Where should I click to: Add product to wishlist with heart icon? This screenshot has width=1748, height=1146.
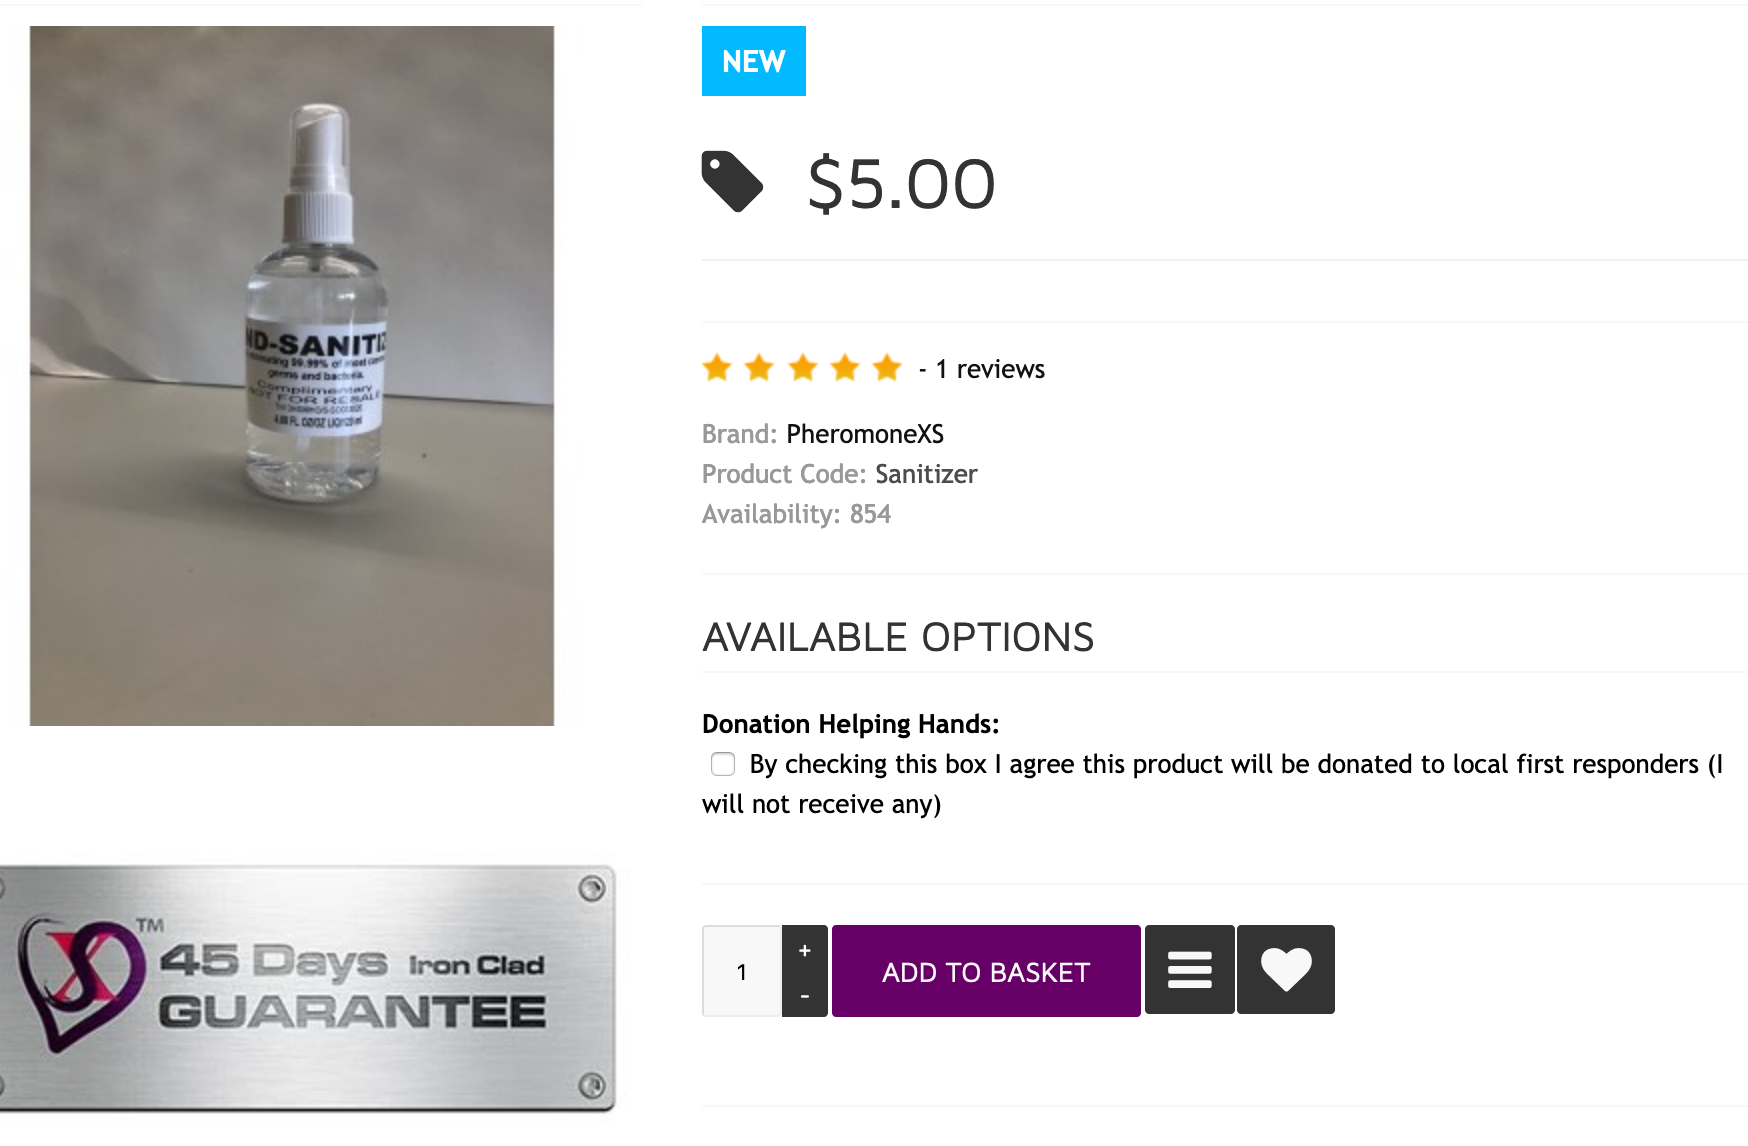tap(1285, 970)
